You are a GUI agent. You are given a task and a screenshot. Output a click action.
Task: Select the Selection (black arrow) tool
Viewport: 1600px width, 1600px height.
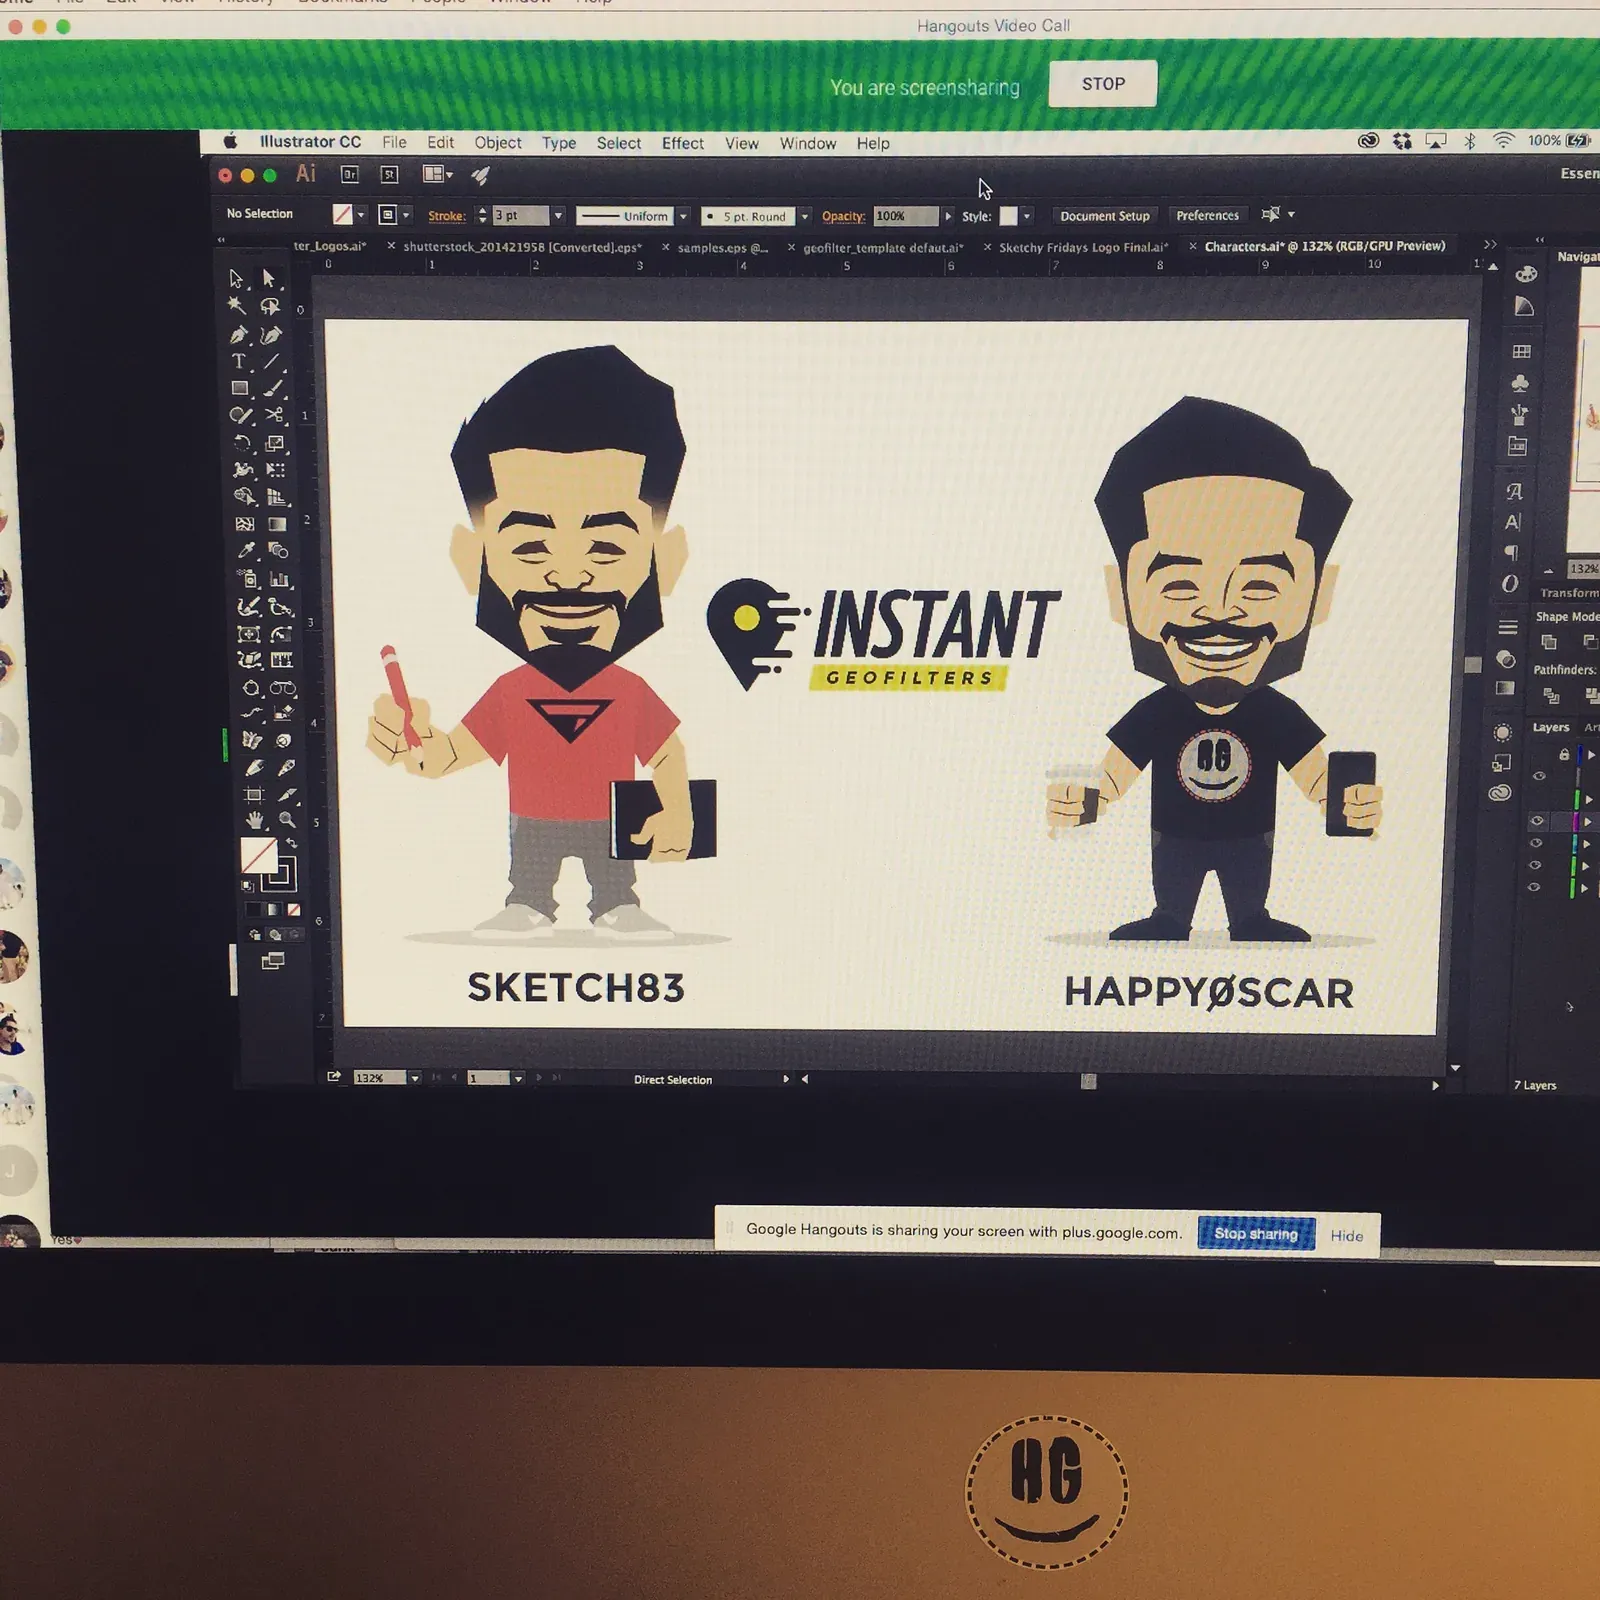click(237, 279)
